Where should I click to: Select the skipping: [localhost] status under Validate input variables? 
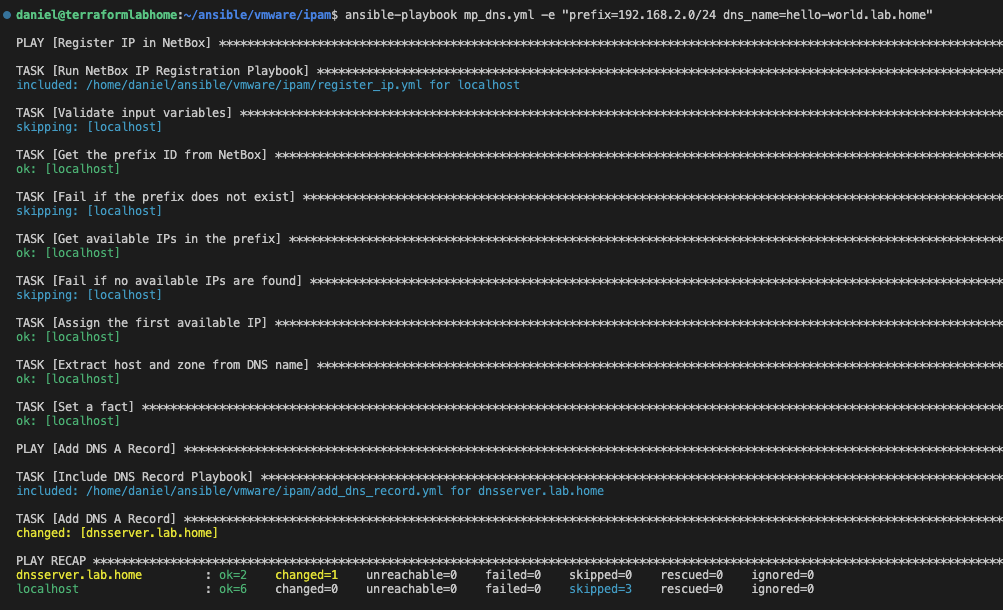point(88,127)
